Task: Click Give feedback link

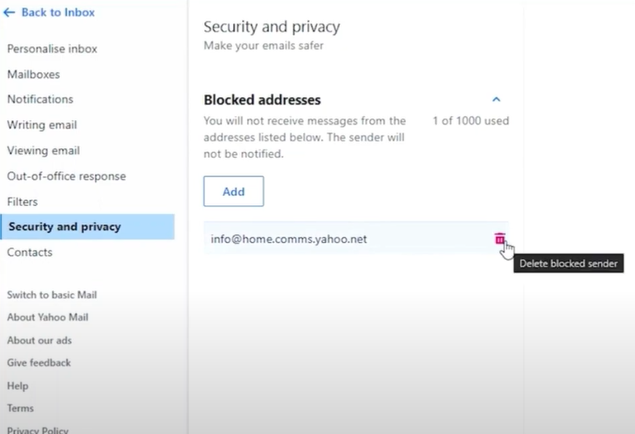Action: 39,363
